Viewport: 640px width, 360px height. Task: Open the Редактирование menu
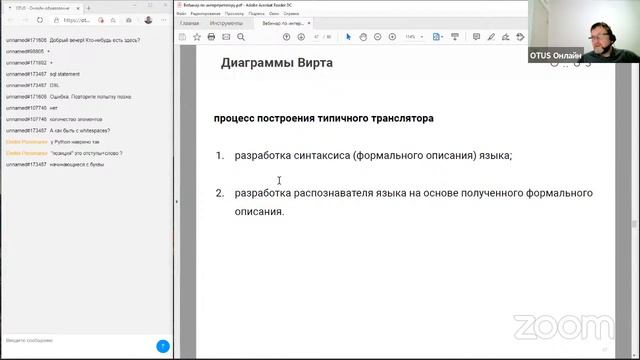(x=205, y=13)
